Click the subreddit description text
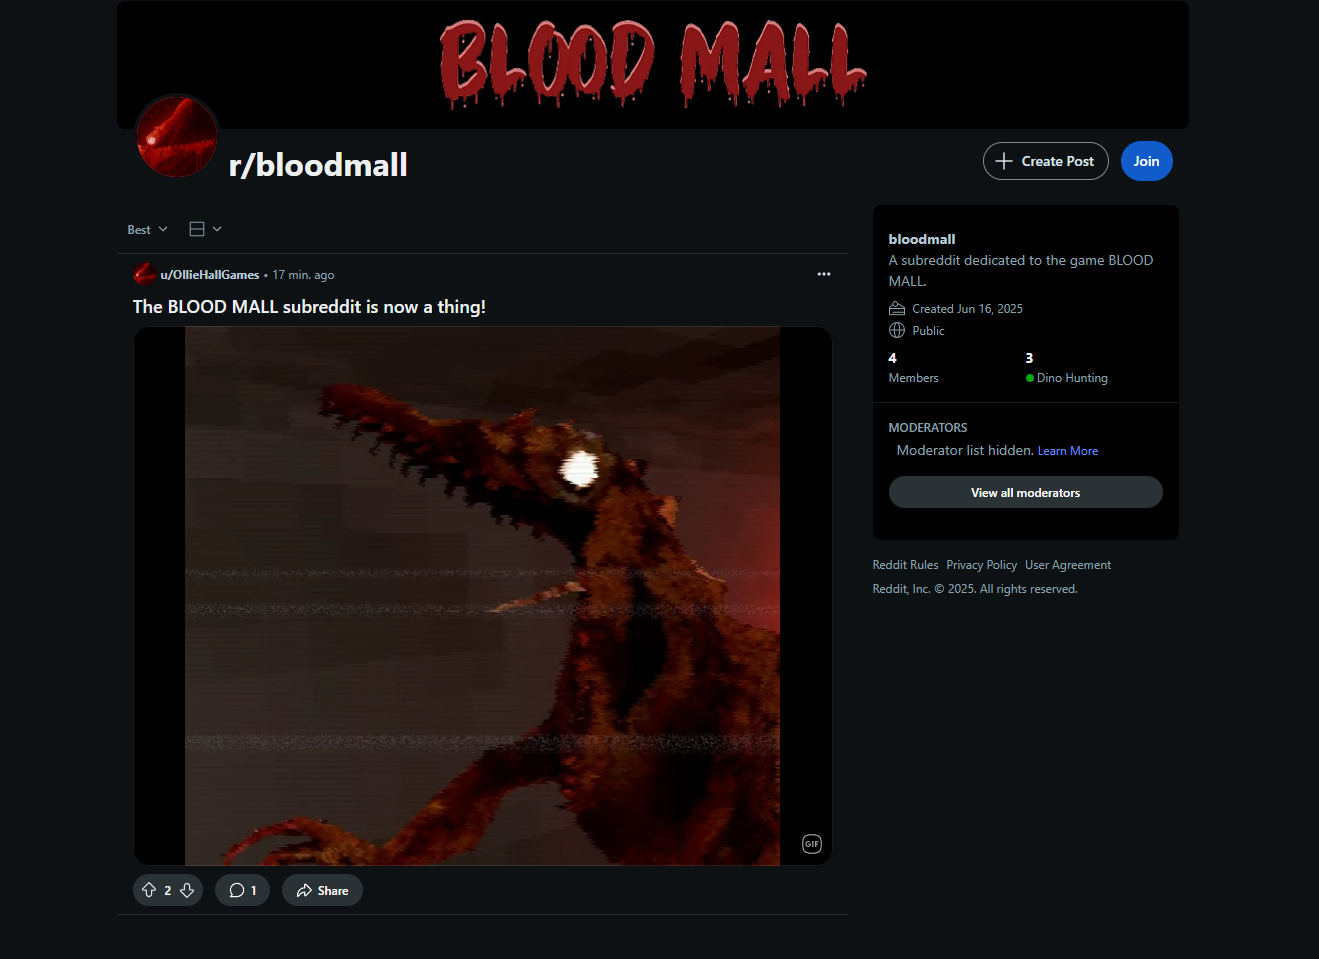This screenshot has width=1319, height=959. [x=1021, y=270]
